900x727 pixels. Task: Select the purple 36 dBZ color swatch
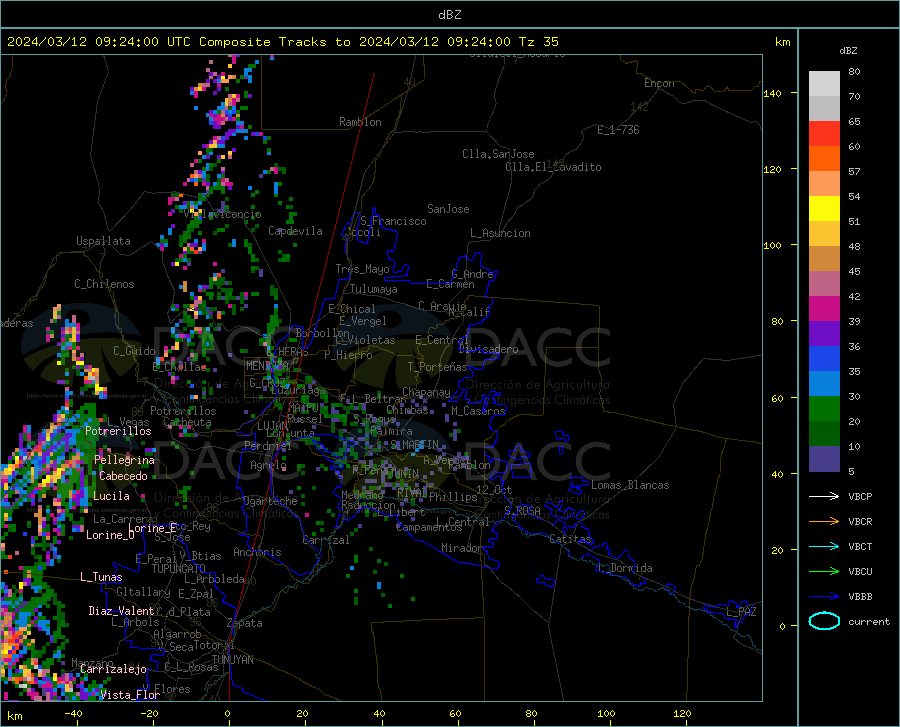[x=824, y=334]
